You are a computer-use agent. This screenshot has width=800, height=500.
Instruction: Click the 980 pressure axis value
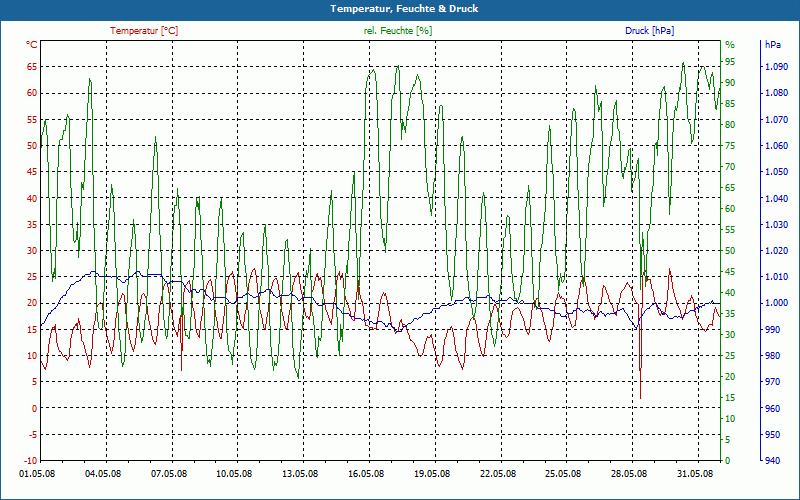tap(773, 356)
